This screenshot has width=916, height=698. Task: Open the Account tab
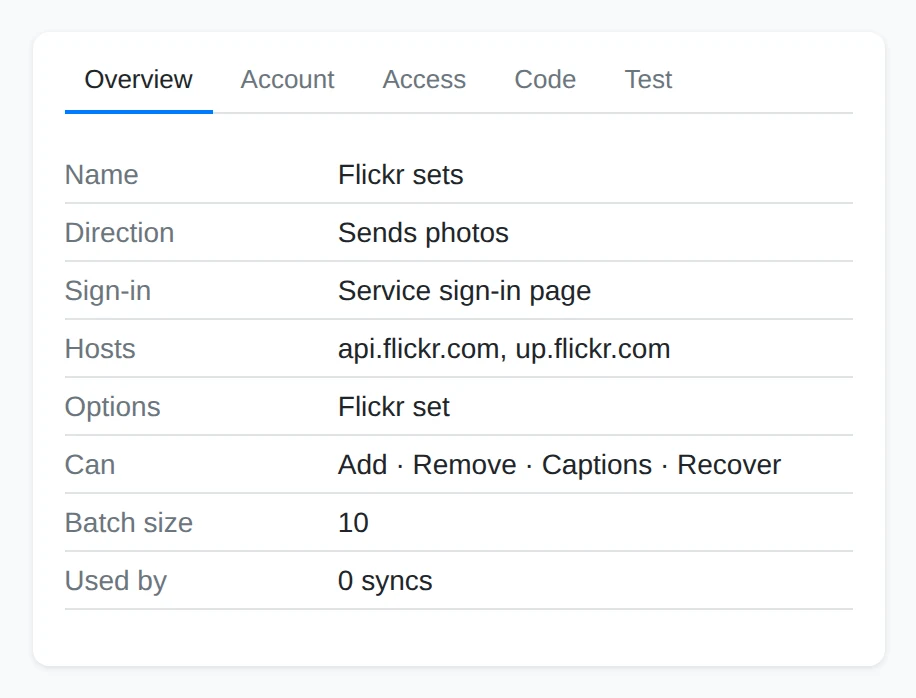tap(287, 79)
